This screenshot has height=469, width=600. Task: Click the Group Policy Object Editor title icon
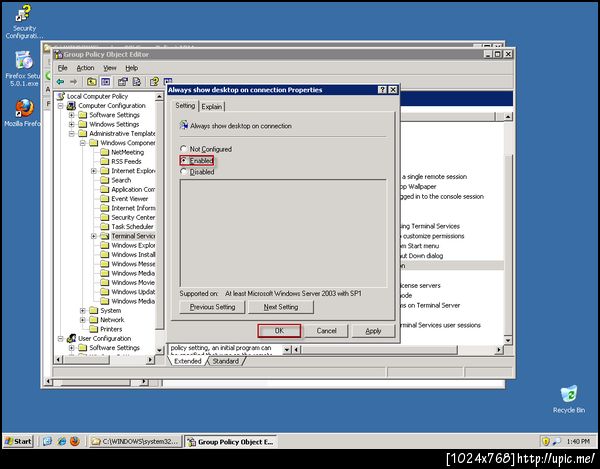point(58,54)
